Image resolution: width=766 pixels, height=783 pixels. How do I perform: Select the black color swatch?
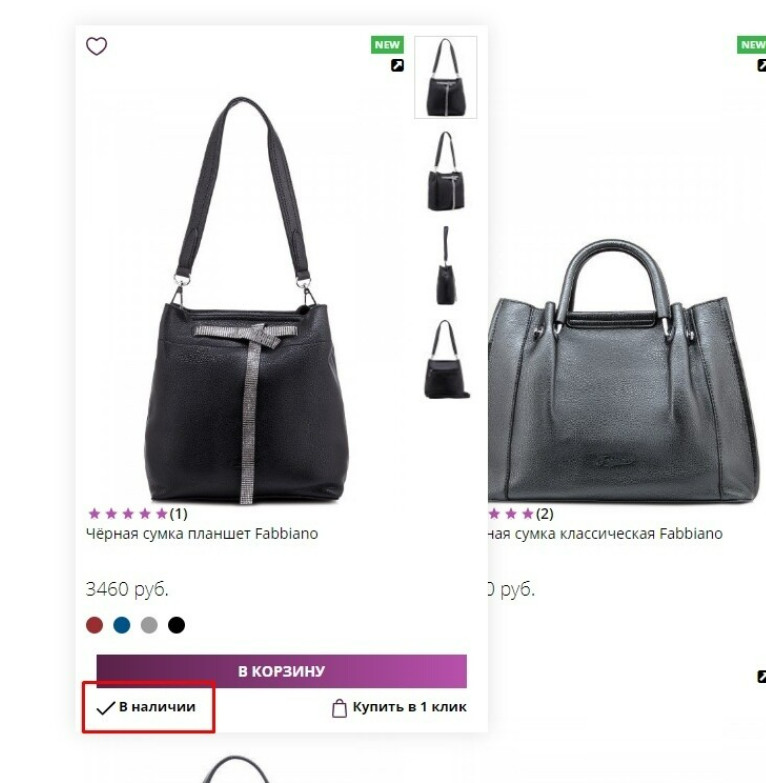[176, 625]
